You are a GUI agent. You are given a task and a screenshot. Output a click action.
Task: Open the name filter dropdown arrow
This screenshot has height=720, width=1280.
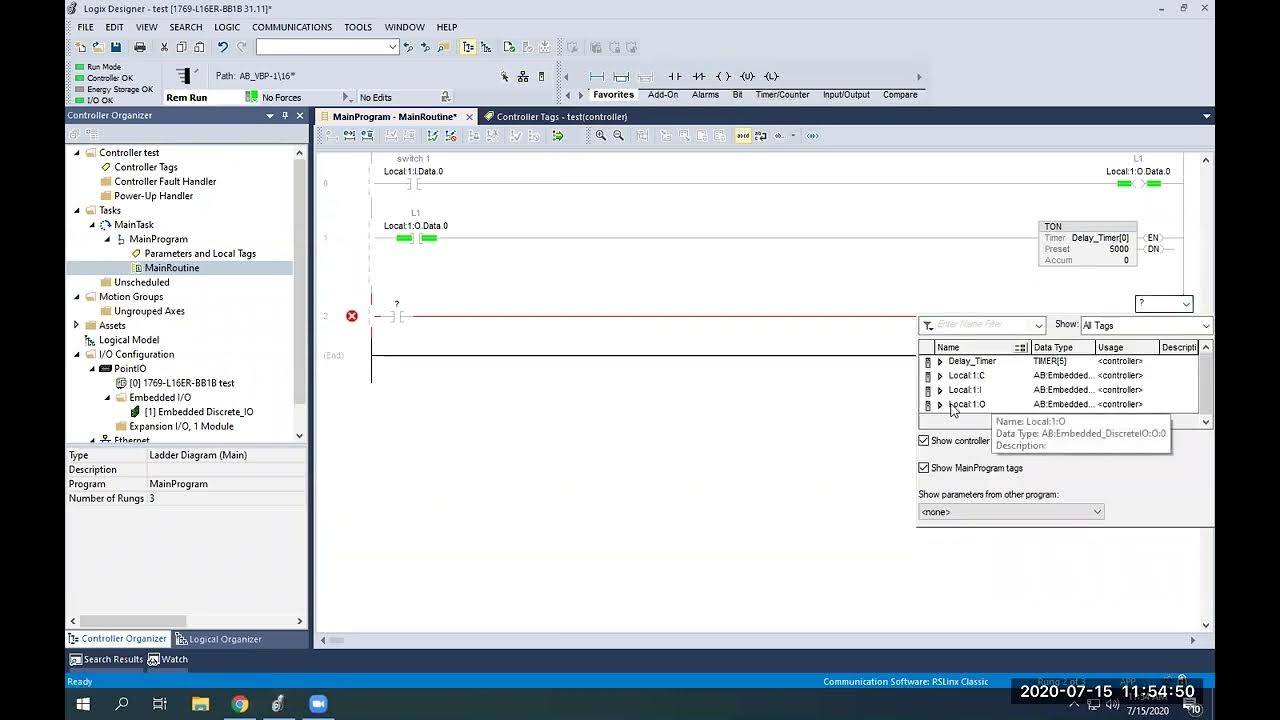coord(1038,325)
